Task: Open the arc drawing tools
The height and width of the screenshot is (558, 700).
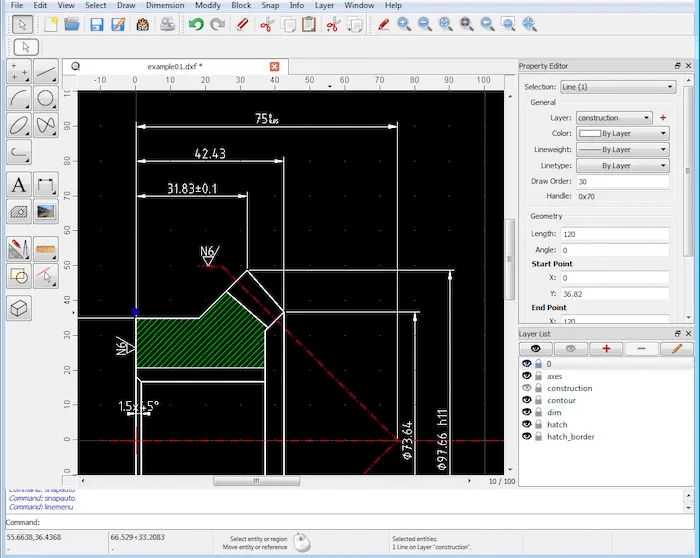Action: pyautogui.click(x=19, y=98)
